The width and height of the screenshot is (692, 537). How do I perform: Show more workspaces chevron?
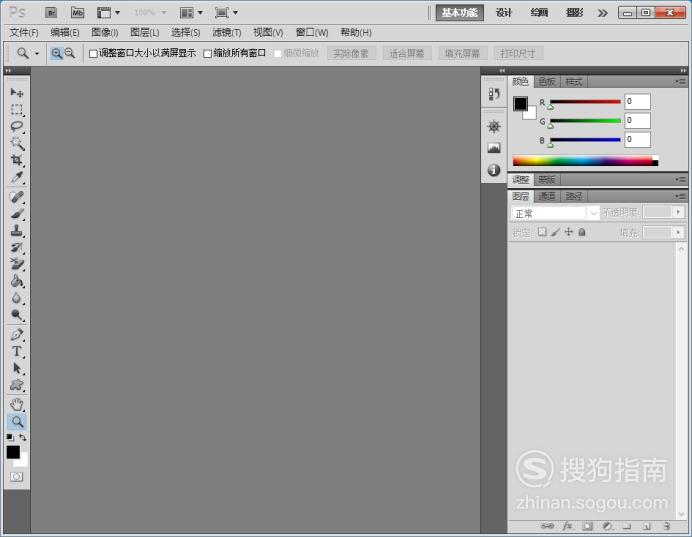[x=602, y=13]
